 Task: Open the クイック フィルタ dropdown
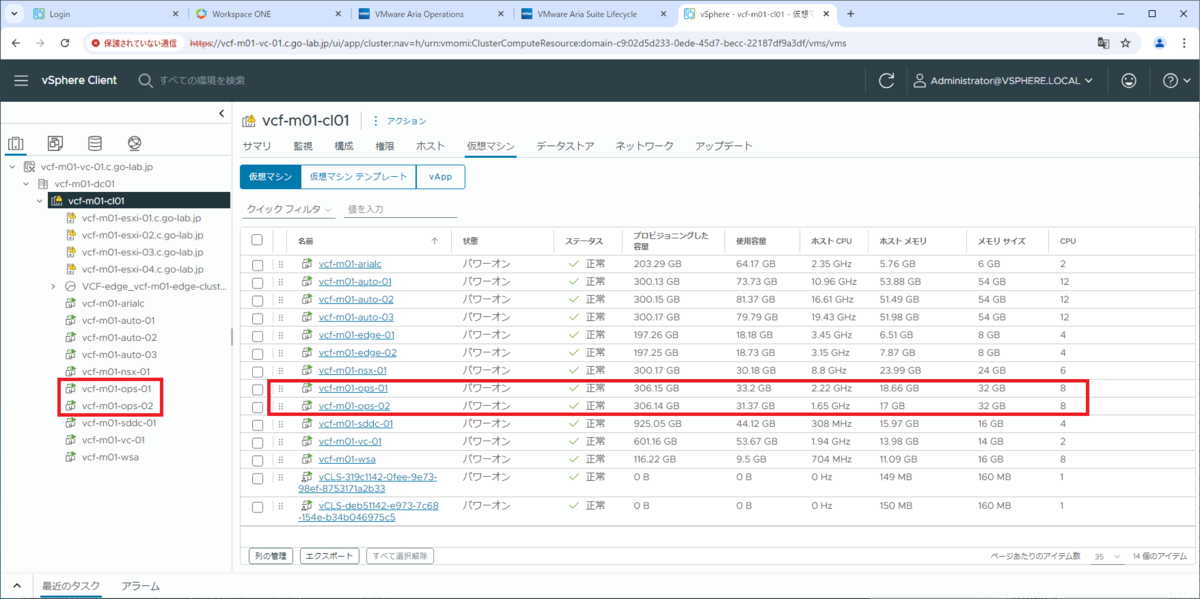coord(289,209)
